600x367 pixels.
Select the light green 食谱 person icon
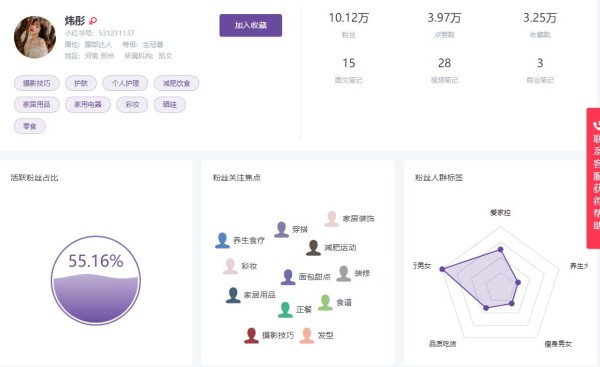(325, 303)
